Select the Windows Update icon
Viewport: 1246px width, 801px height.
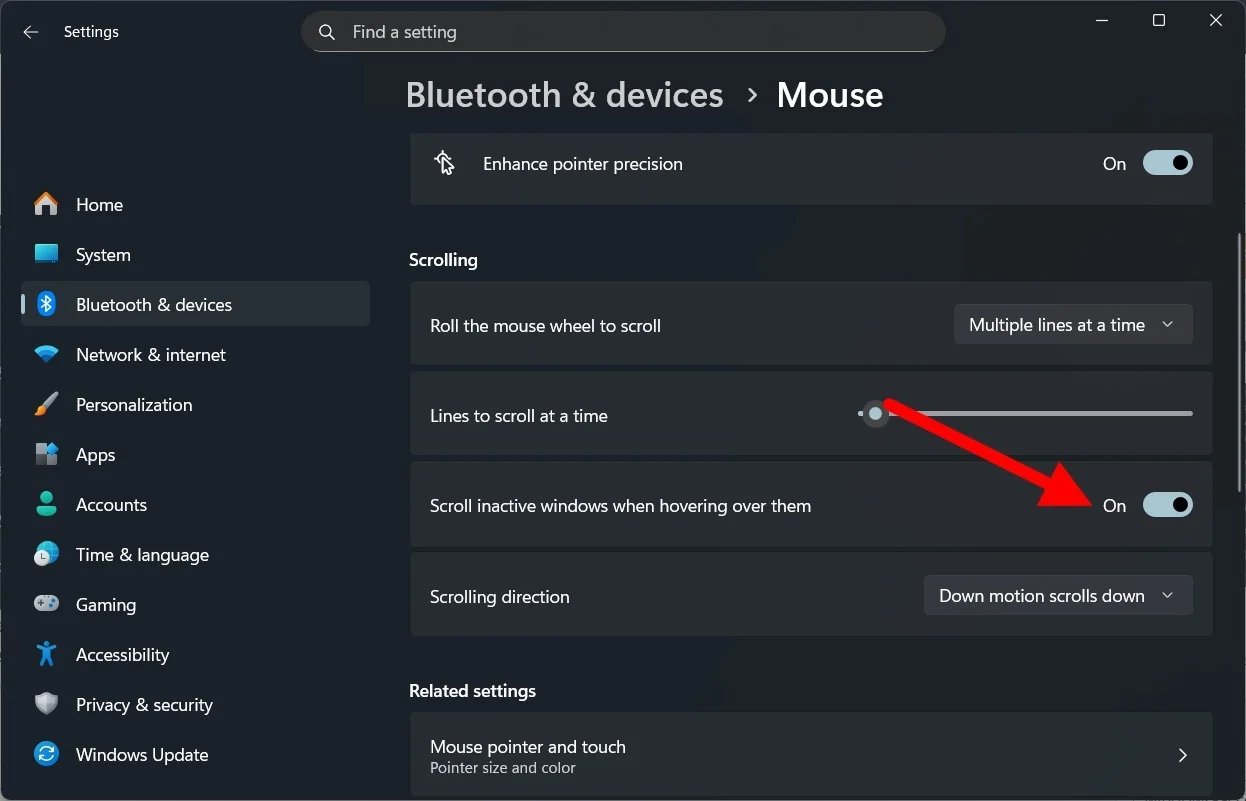coord(46,754)
